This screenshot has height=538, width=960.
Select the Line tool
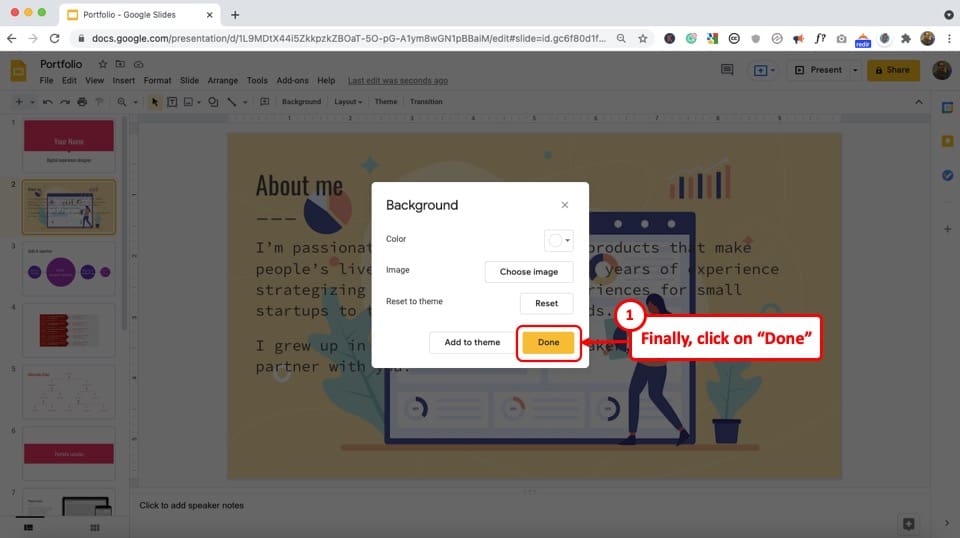pyautogui.click(x=231, y=102)
